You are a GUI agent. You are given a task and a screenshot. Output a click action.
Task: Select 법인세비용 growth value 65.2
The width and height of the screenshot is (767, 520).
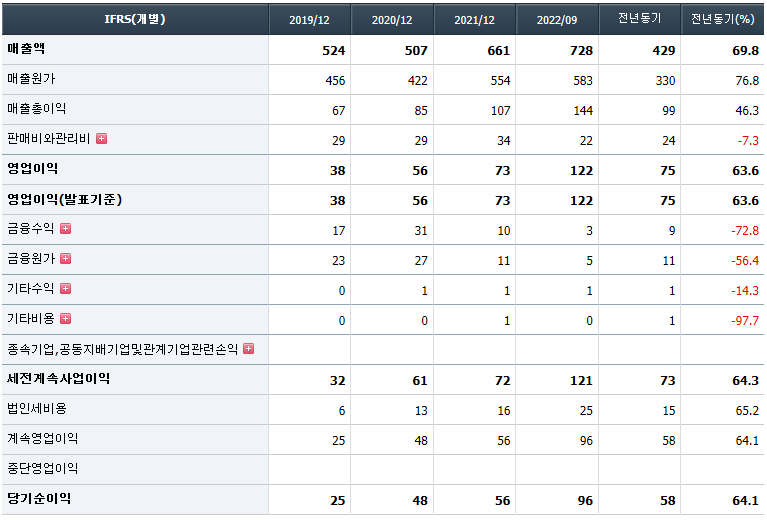[x=747, y=411]
